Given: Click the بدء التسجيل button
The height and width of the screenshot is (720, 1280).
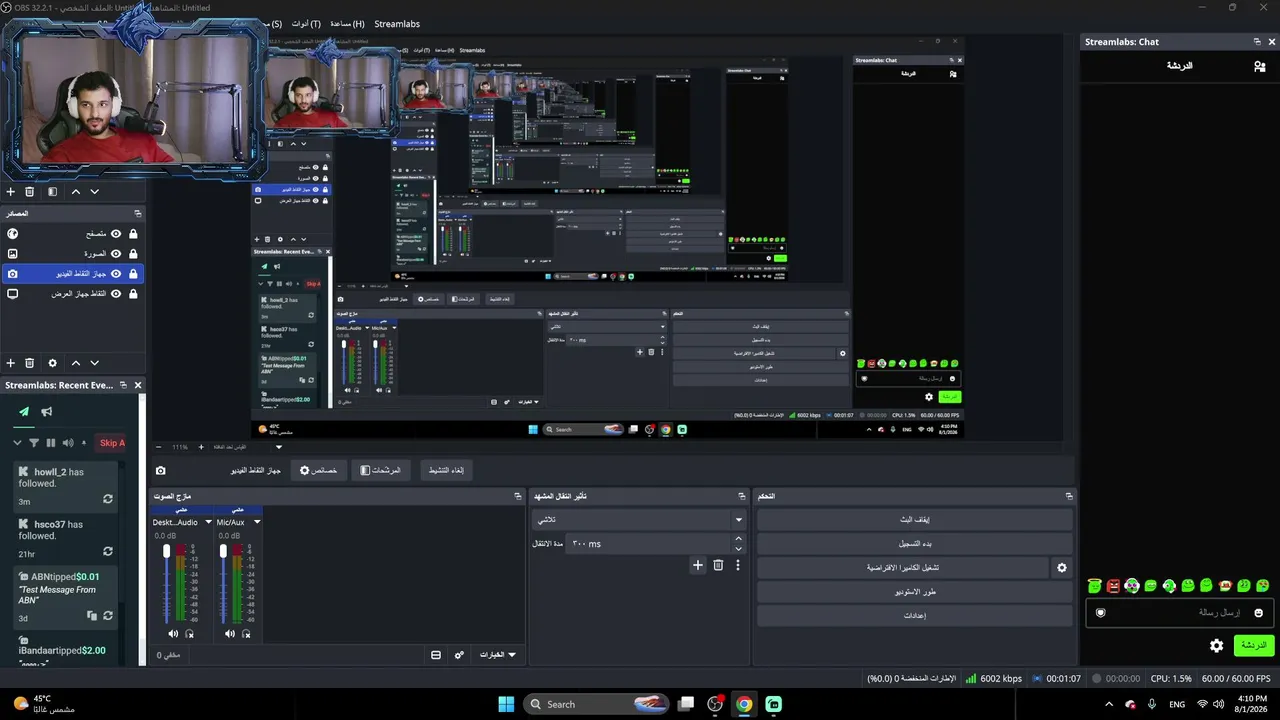Looking at the screenshot, I should click(915, 544).
